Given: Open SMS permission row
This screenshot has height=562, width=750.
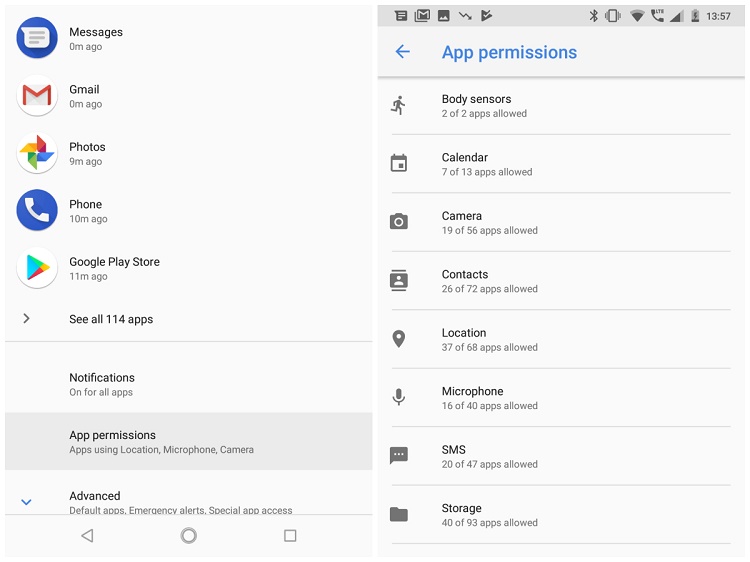Looking at the screenshot, I should pos(561,456).
